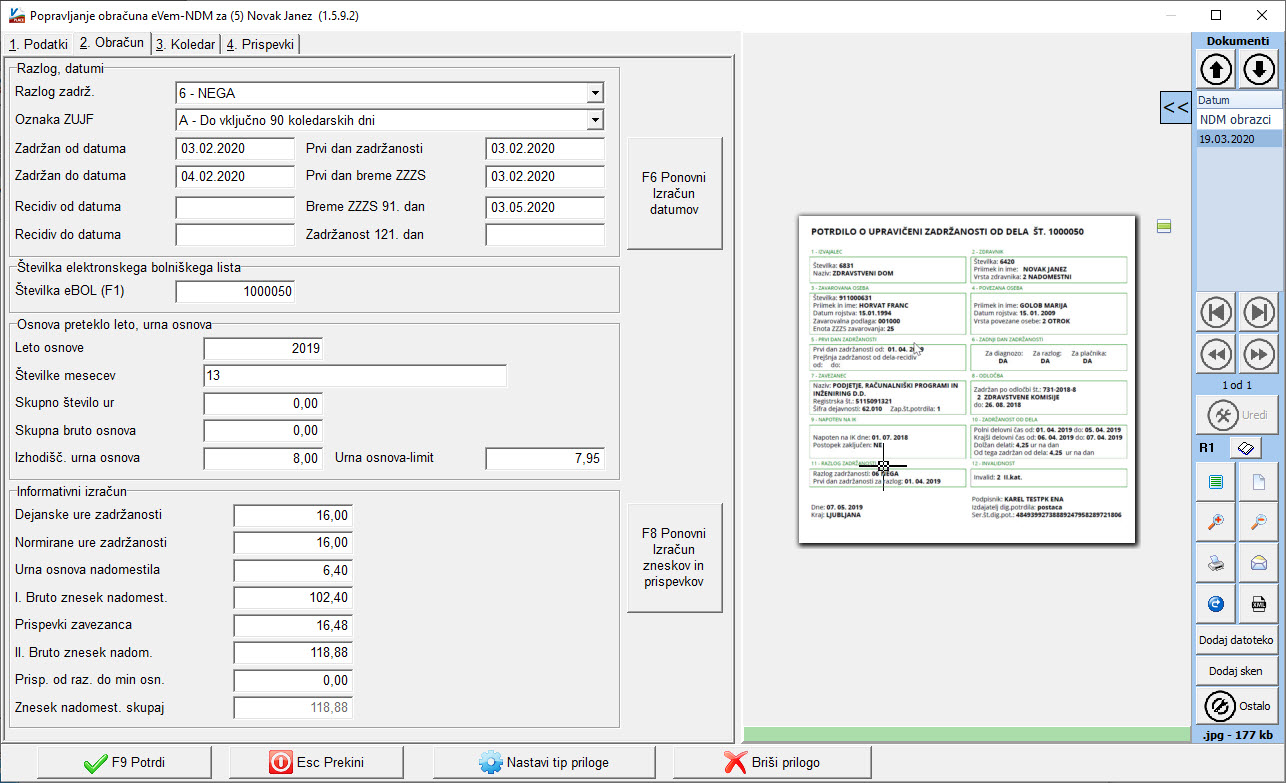Collapse documents panel with << button
The image size is (1286, 783).
1175,107
